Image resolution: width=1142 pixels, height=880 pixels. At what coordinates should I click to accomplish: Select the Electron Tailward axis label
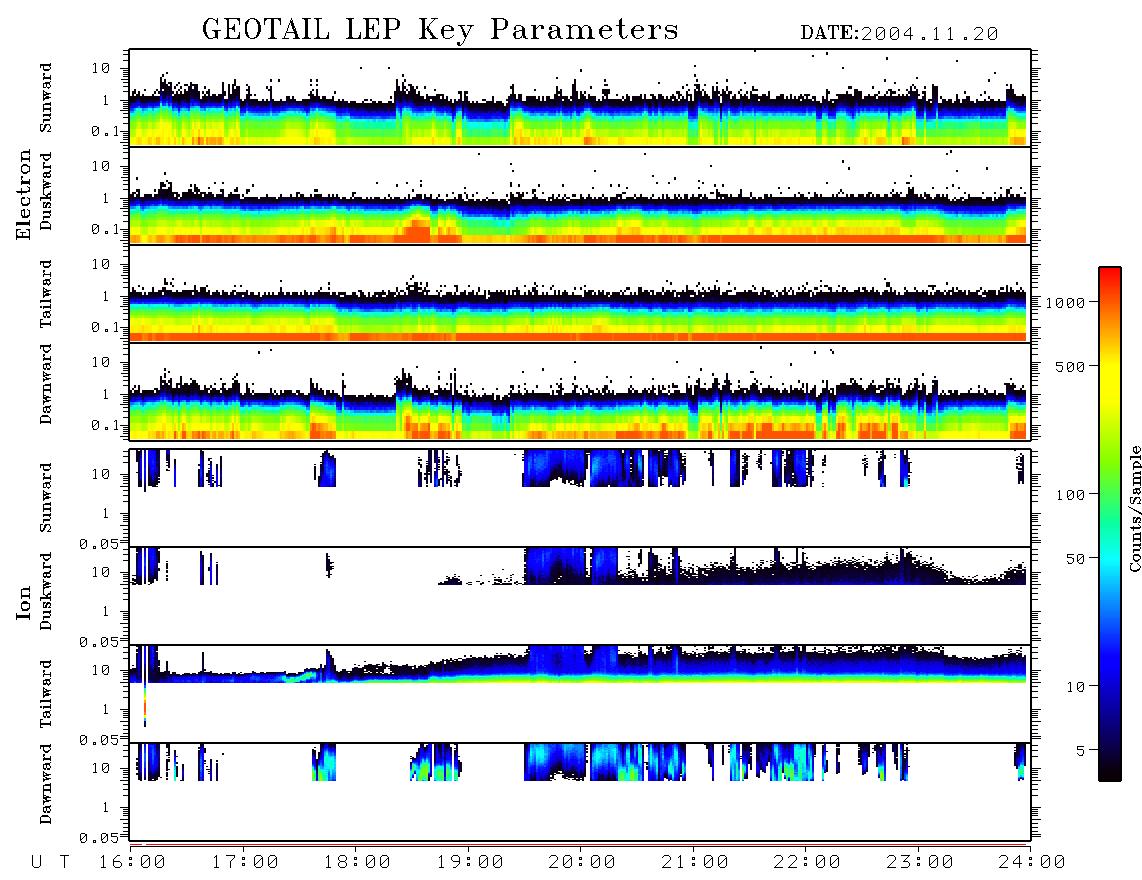[x=46, y=294]
